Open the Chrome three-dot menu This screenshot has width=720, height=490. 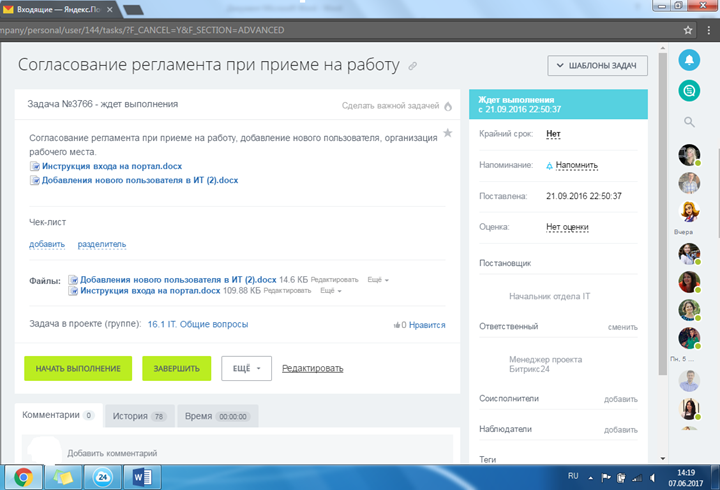pyautogui.click(x=710, y=30)
